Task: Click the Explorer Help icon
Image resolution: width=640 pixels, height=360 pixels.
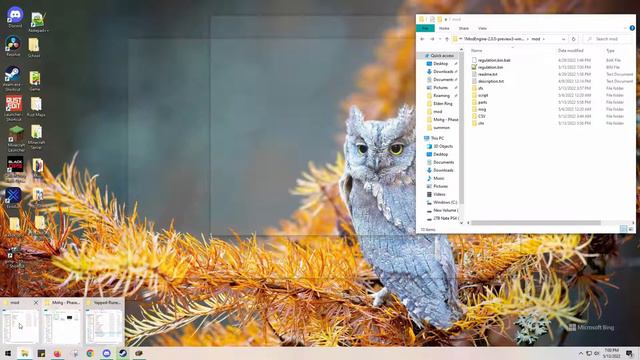Action: (632, 28)
